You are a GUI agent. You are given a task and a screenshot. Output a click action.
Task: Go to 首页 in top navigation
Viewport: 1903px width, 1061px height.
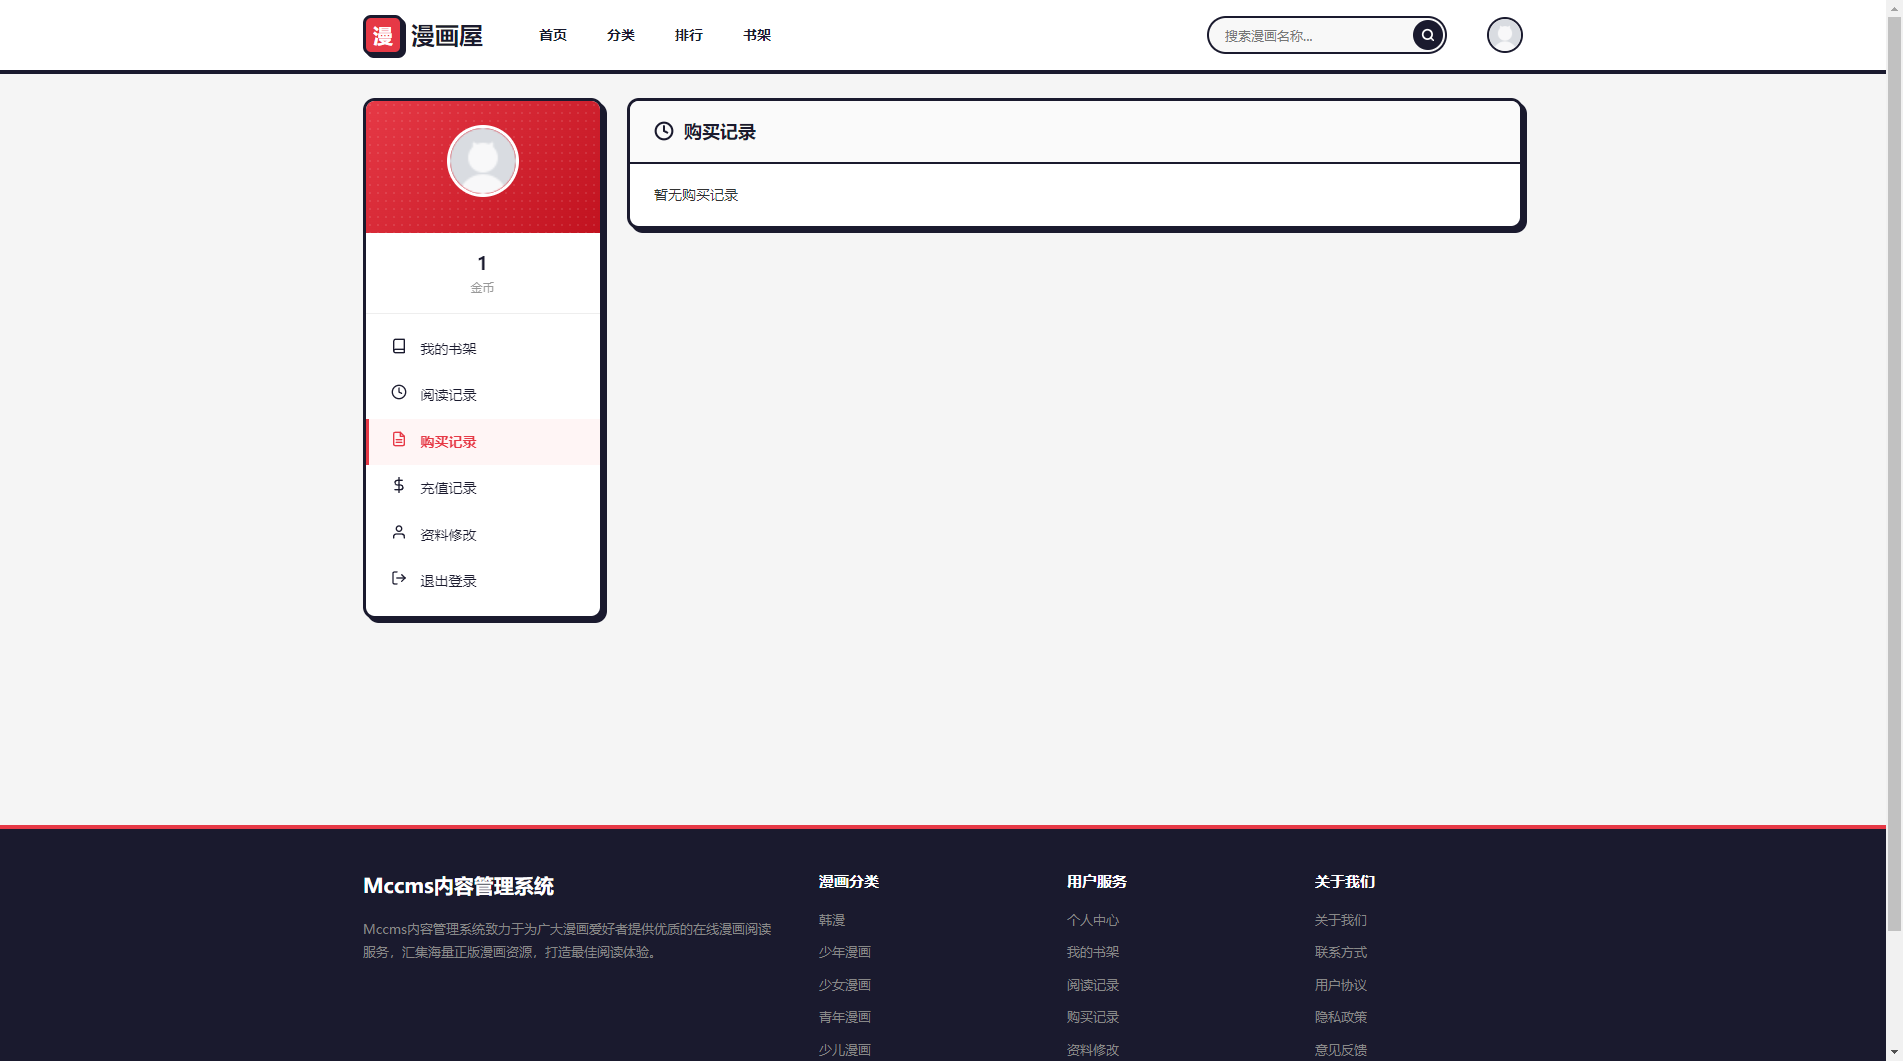pyautogui.click(x=553, y=35)
